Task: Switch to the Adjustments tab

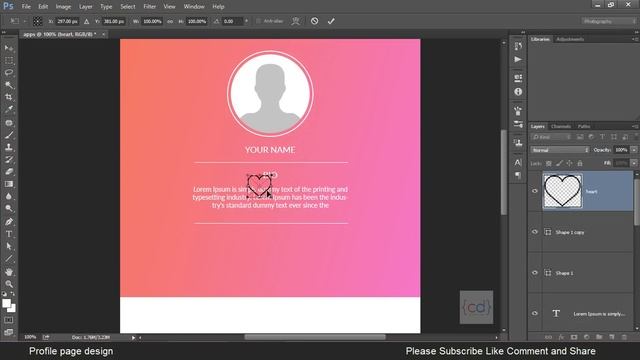Action: coord(570,39)
